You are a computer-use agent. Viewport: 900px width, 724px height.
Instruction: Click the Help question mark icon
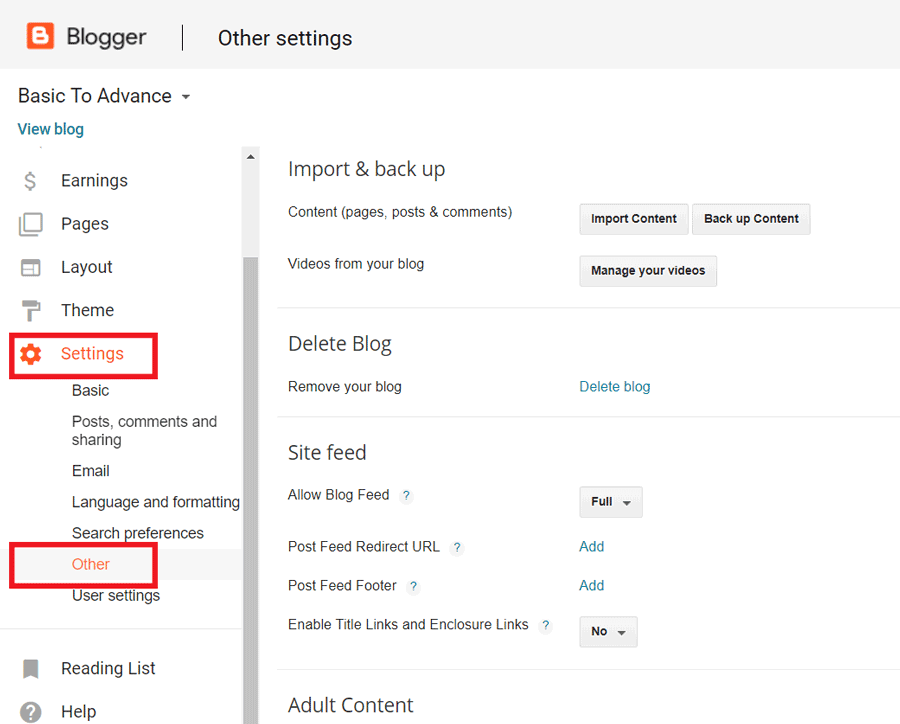pos(30,712)
